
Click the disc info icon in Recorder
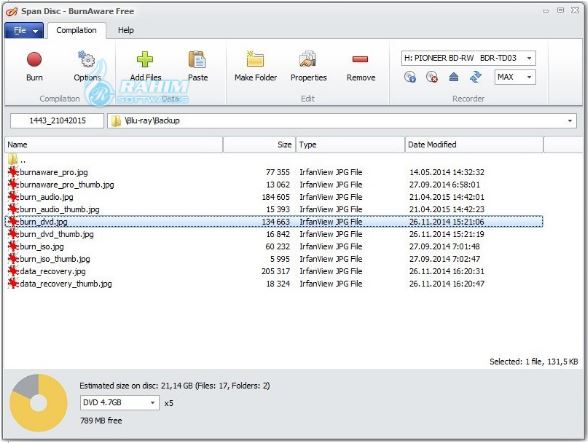point(410,77)
